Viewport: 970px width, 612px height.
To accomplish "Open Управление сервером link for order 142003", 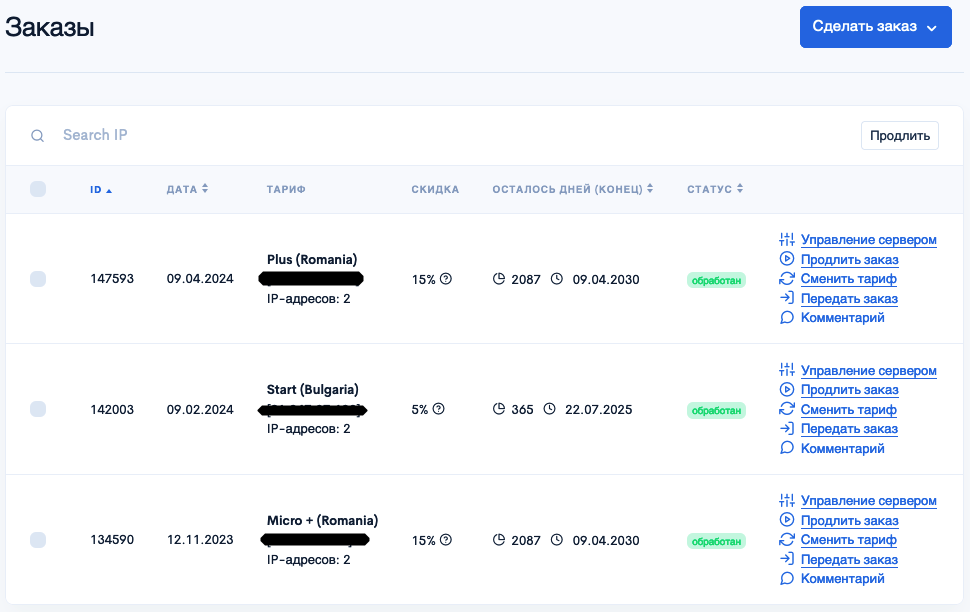I will 869,370.
